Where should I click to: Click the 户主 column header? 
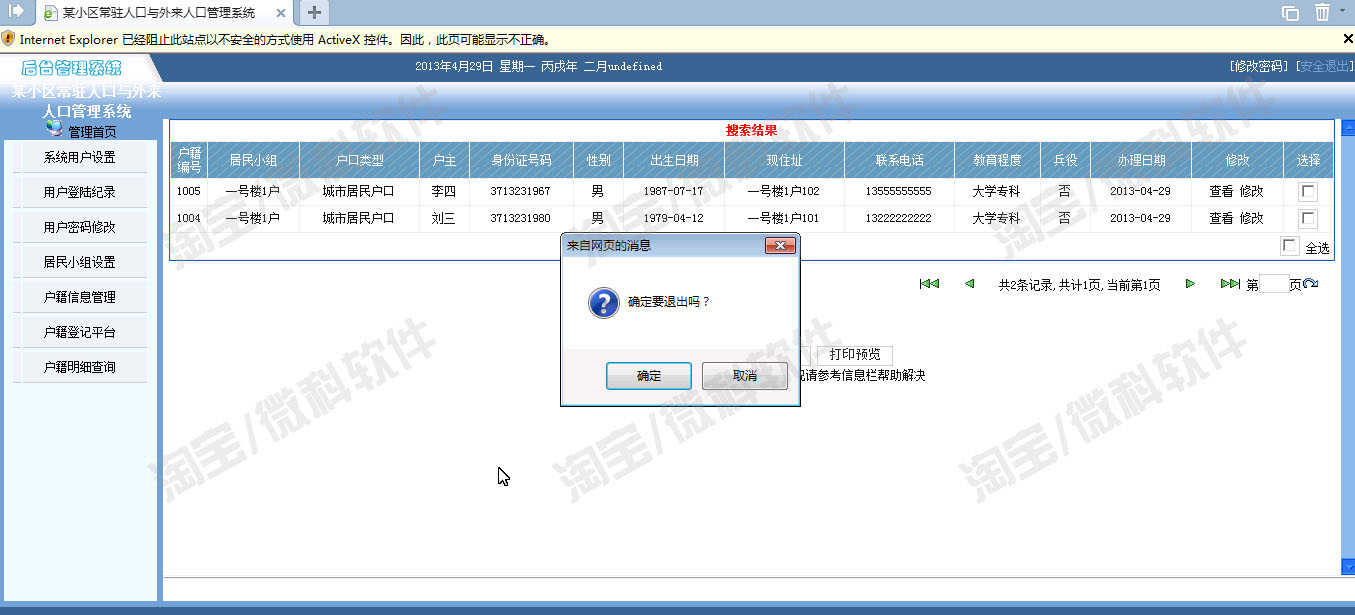(x=444, y=160)
